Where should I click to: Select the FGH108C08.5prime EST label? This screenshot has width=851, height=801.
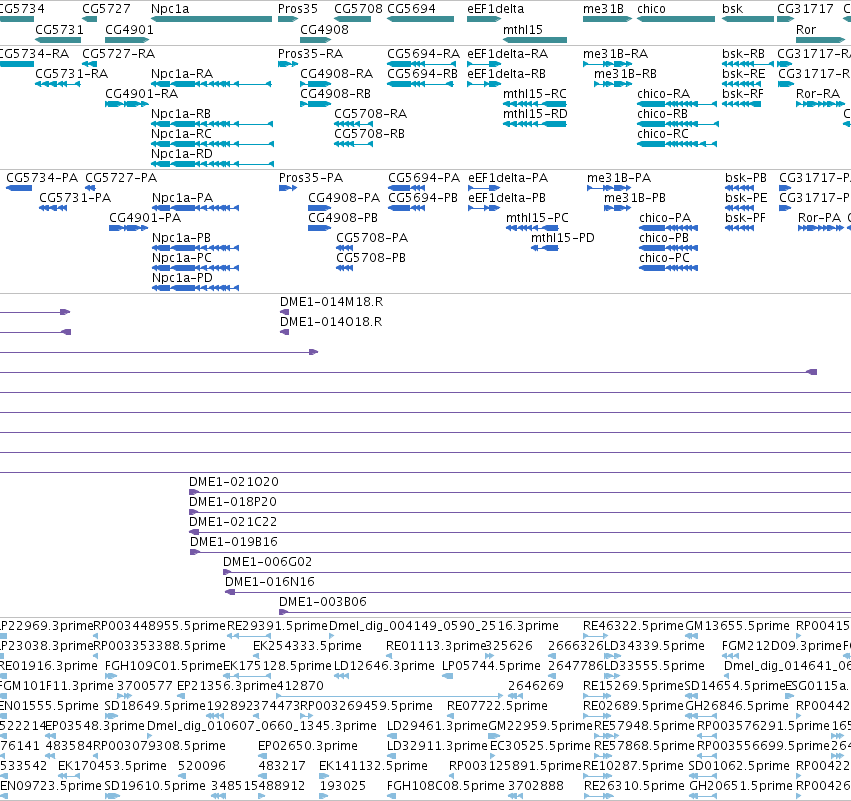(x=446, y=785)
